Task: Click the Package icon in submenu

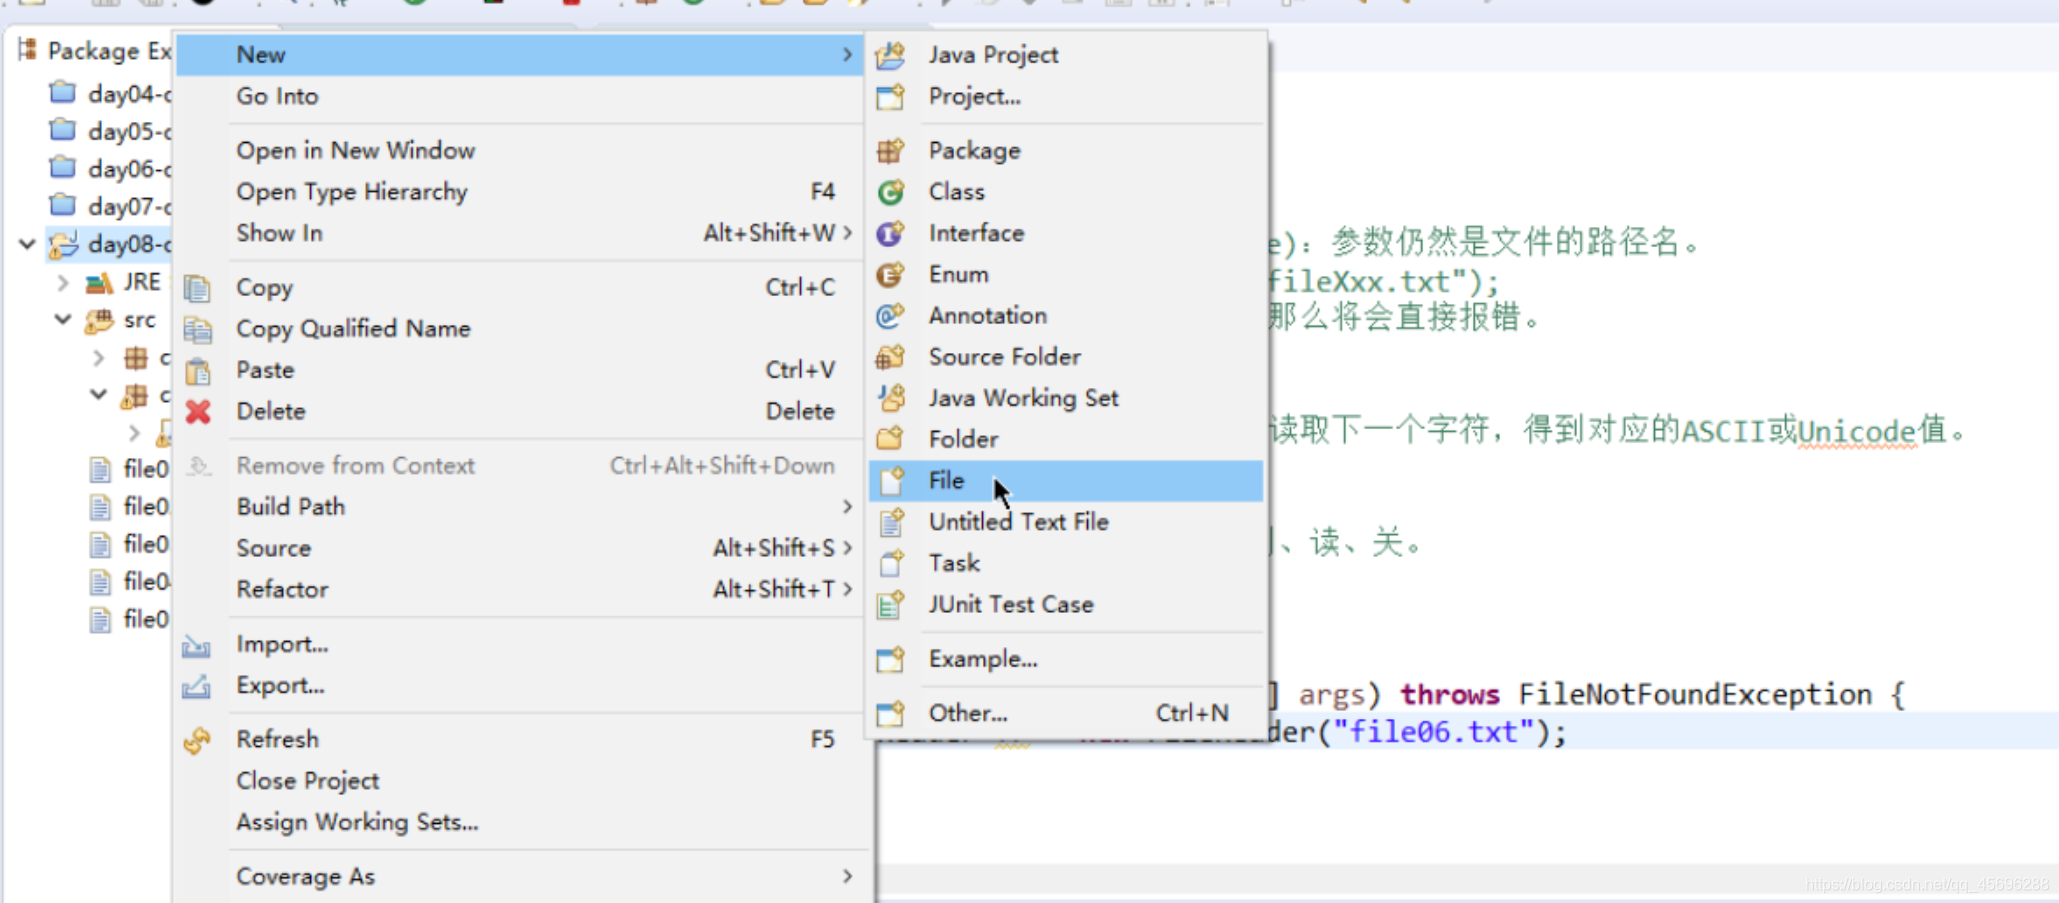Action: [890, 151]
